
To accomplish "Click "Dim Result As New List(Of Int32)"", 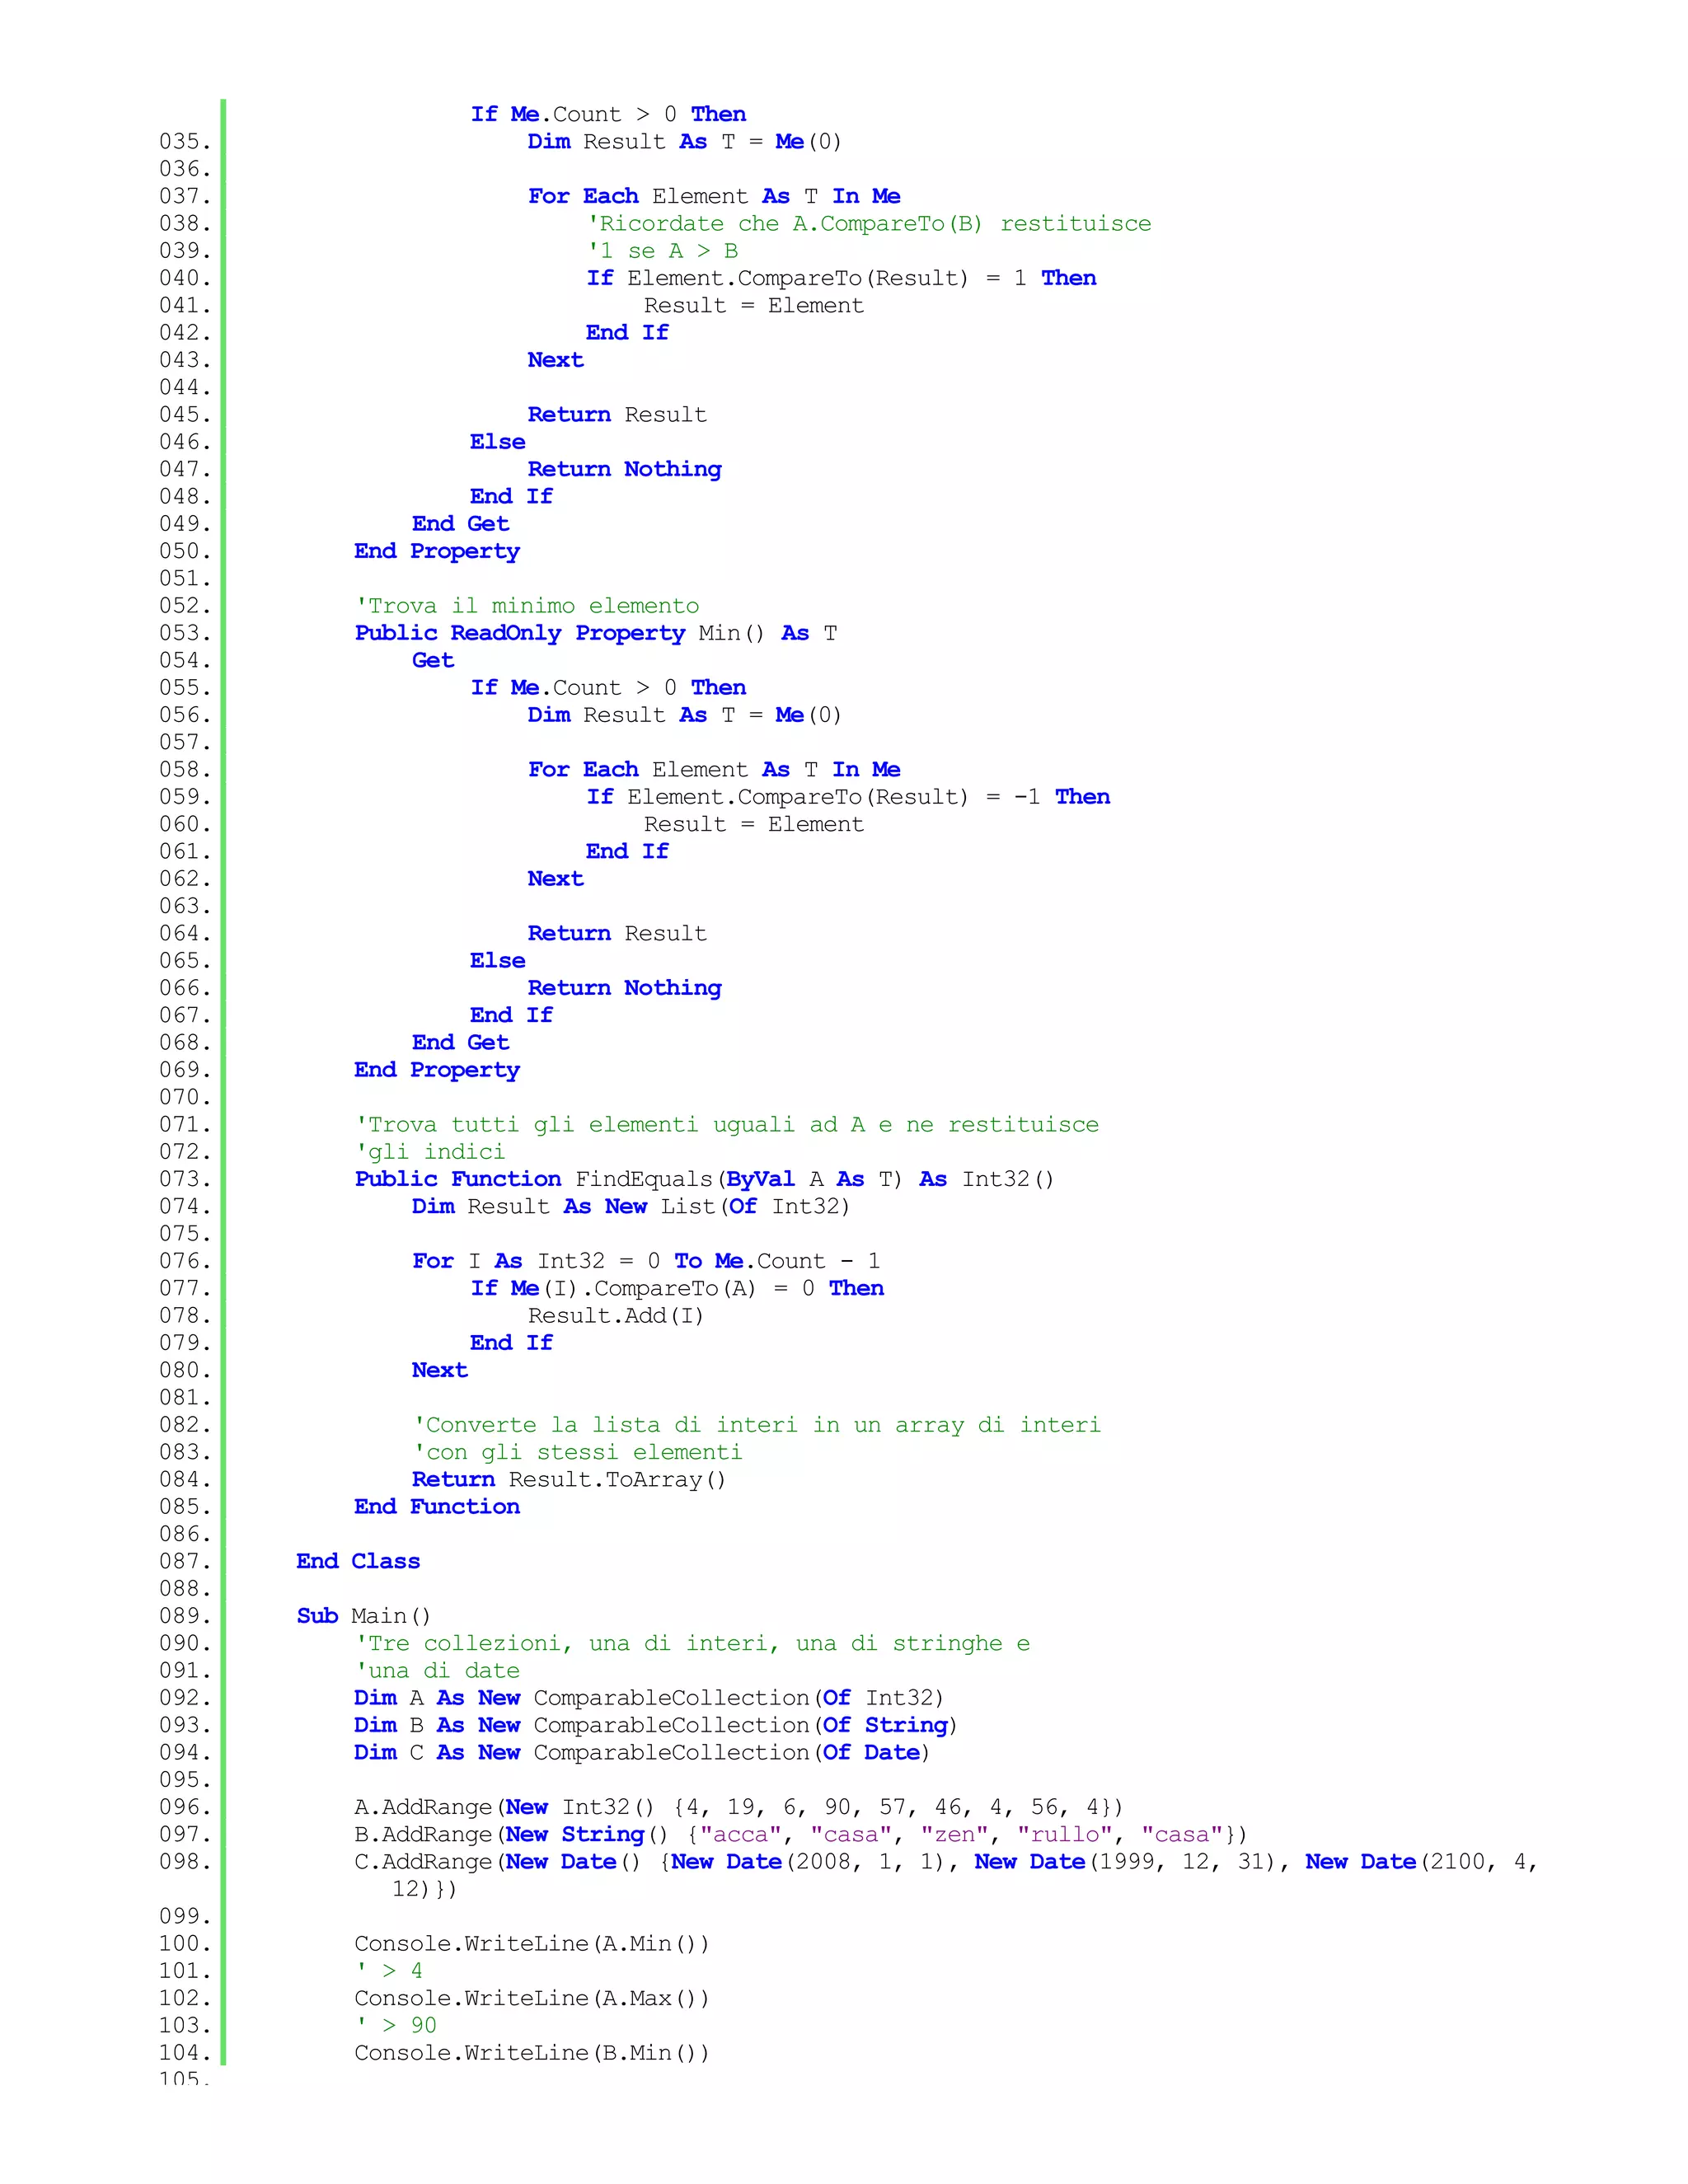I will [631, 1207].
